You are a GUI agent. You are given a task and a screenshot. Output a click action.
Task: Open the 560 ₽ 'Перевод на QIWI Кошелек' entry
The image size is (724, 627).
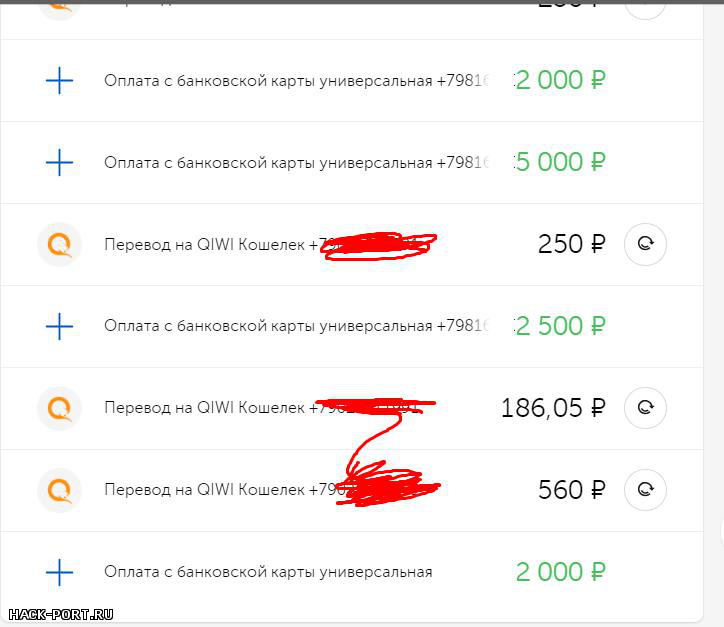coord(351,490)
